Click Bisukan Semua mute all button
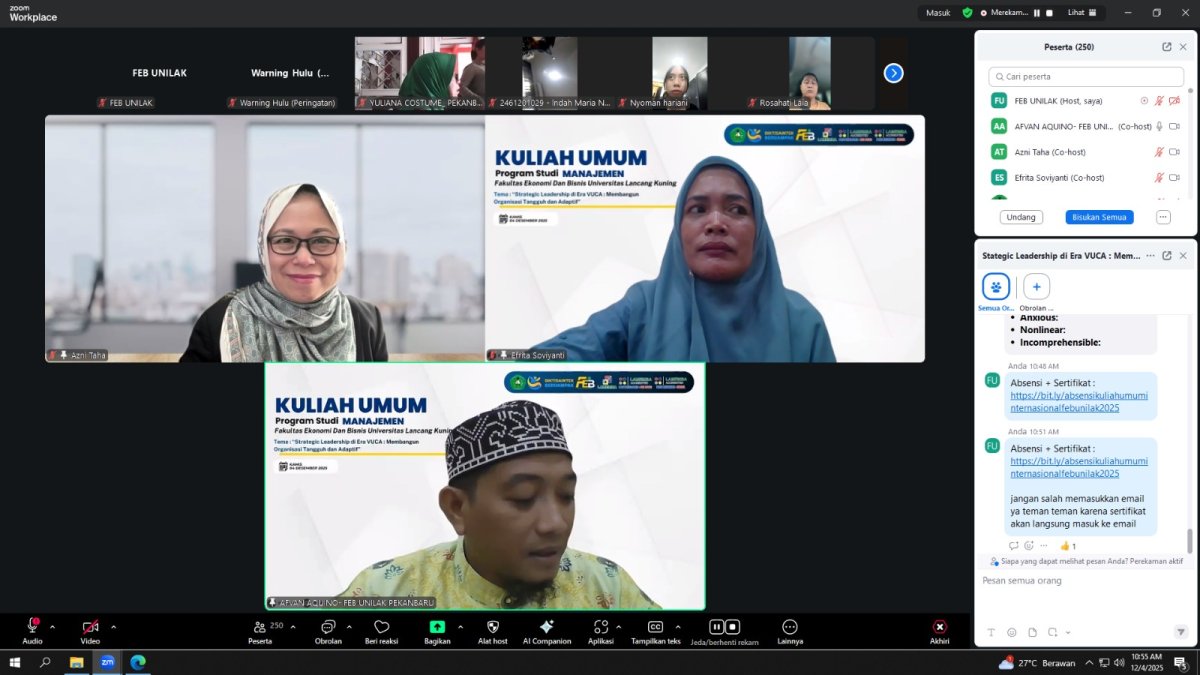The width and height of the screenshot is (1200, 675). [1099, 217]
